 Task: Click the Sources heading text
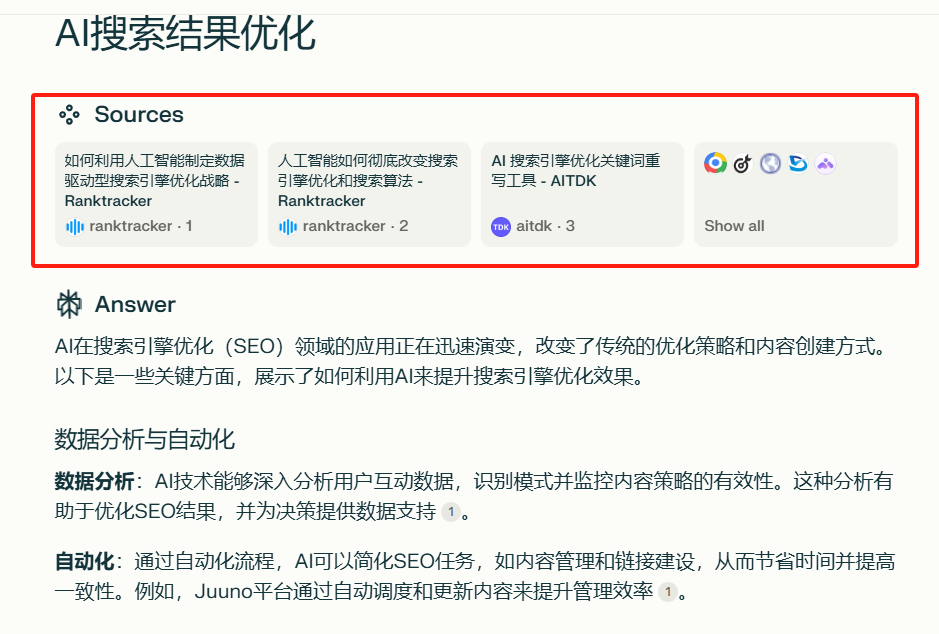pos(139,114)
